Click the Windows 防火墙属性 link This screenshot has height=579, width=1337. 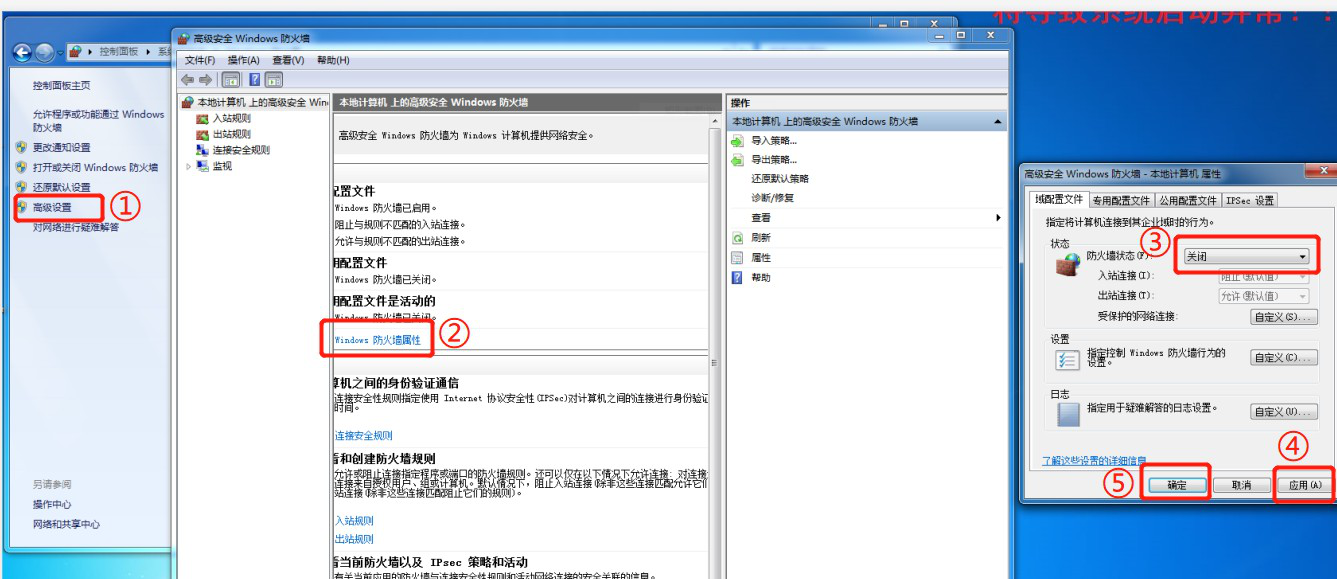[377, 341]
